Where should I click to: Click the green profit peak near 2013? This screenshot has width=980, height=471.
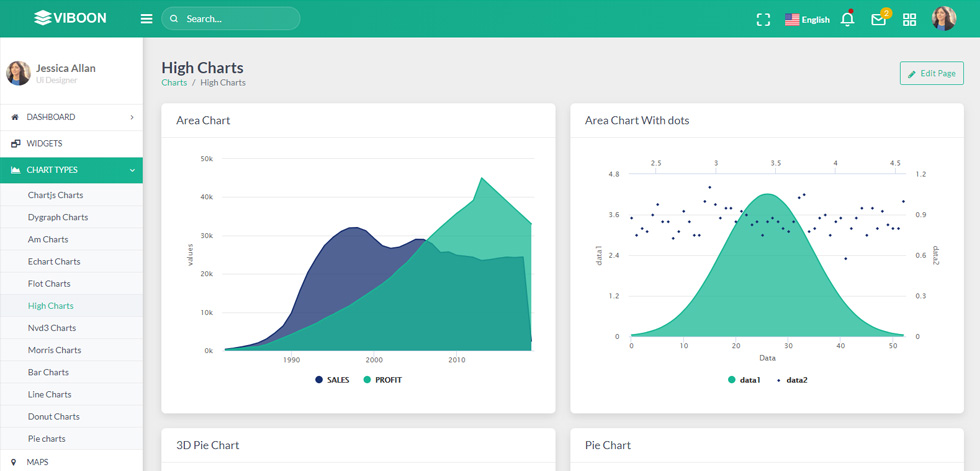click(x=481, y=180)
